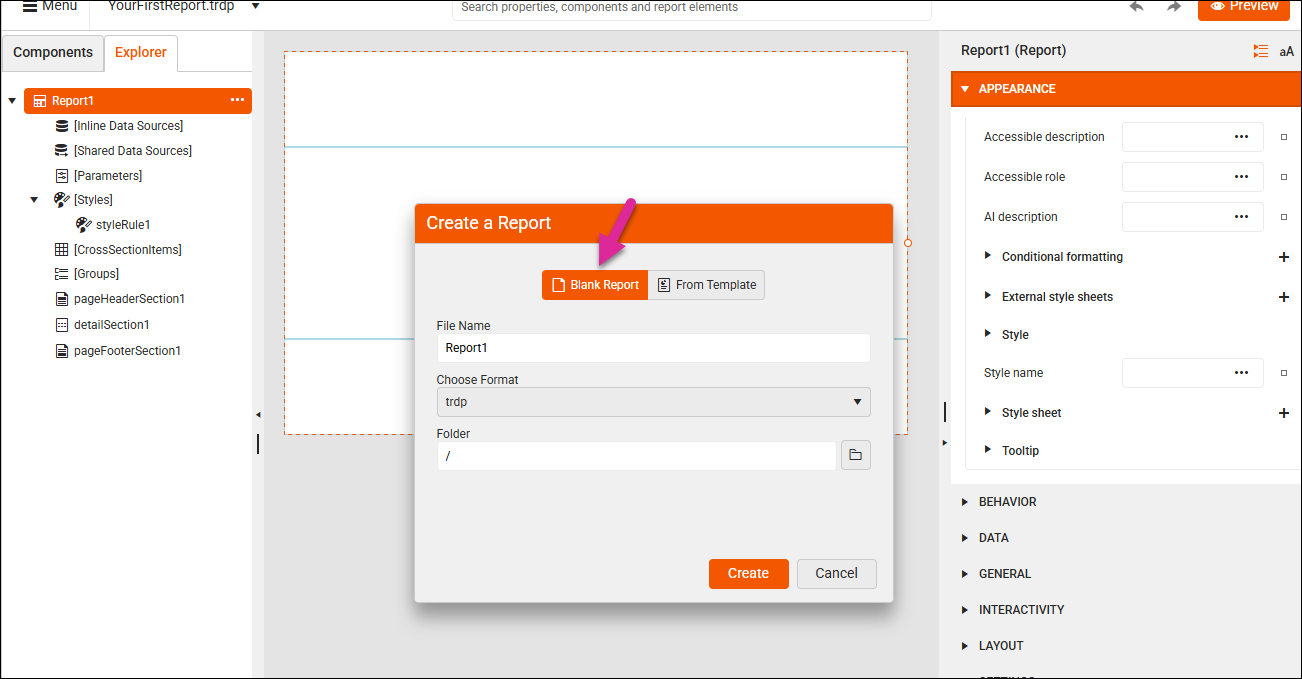
Task: Select detailSection1 in the Explorer tree
Action: coord(111,325)
